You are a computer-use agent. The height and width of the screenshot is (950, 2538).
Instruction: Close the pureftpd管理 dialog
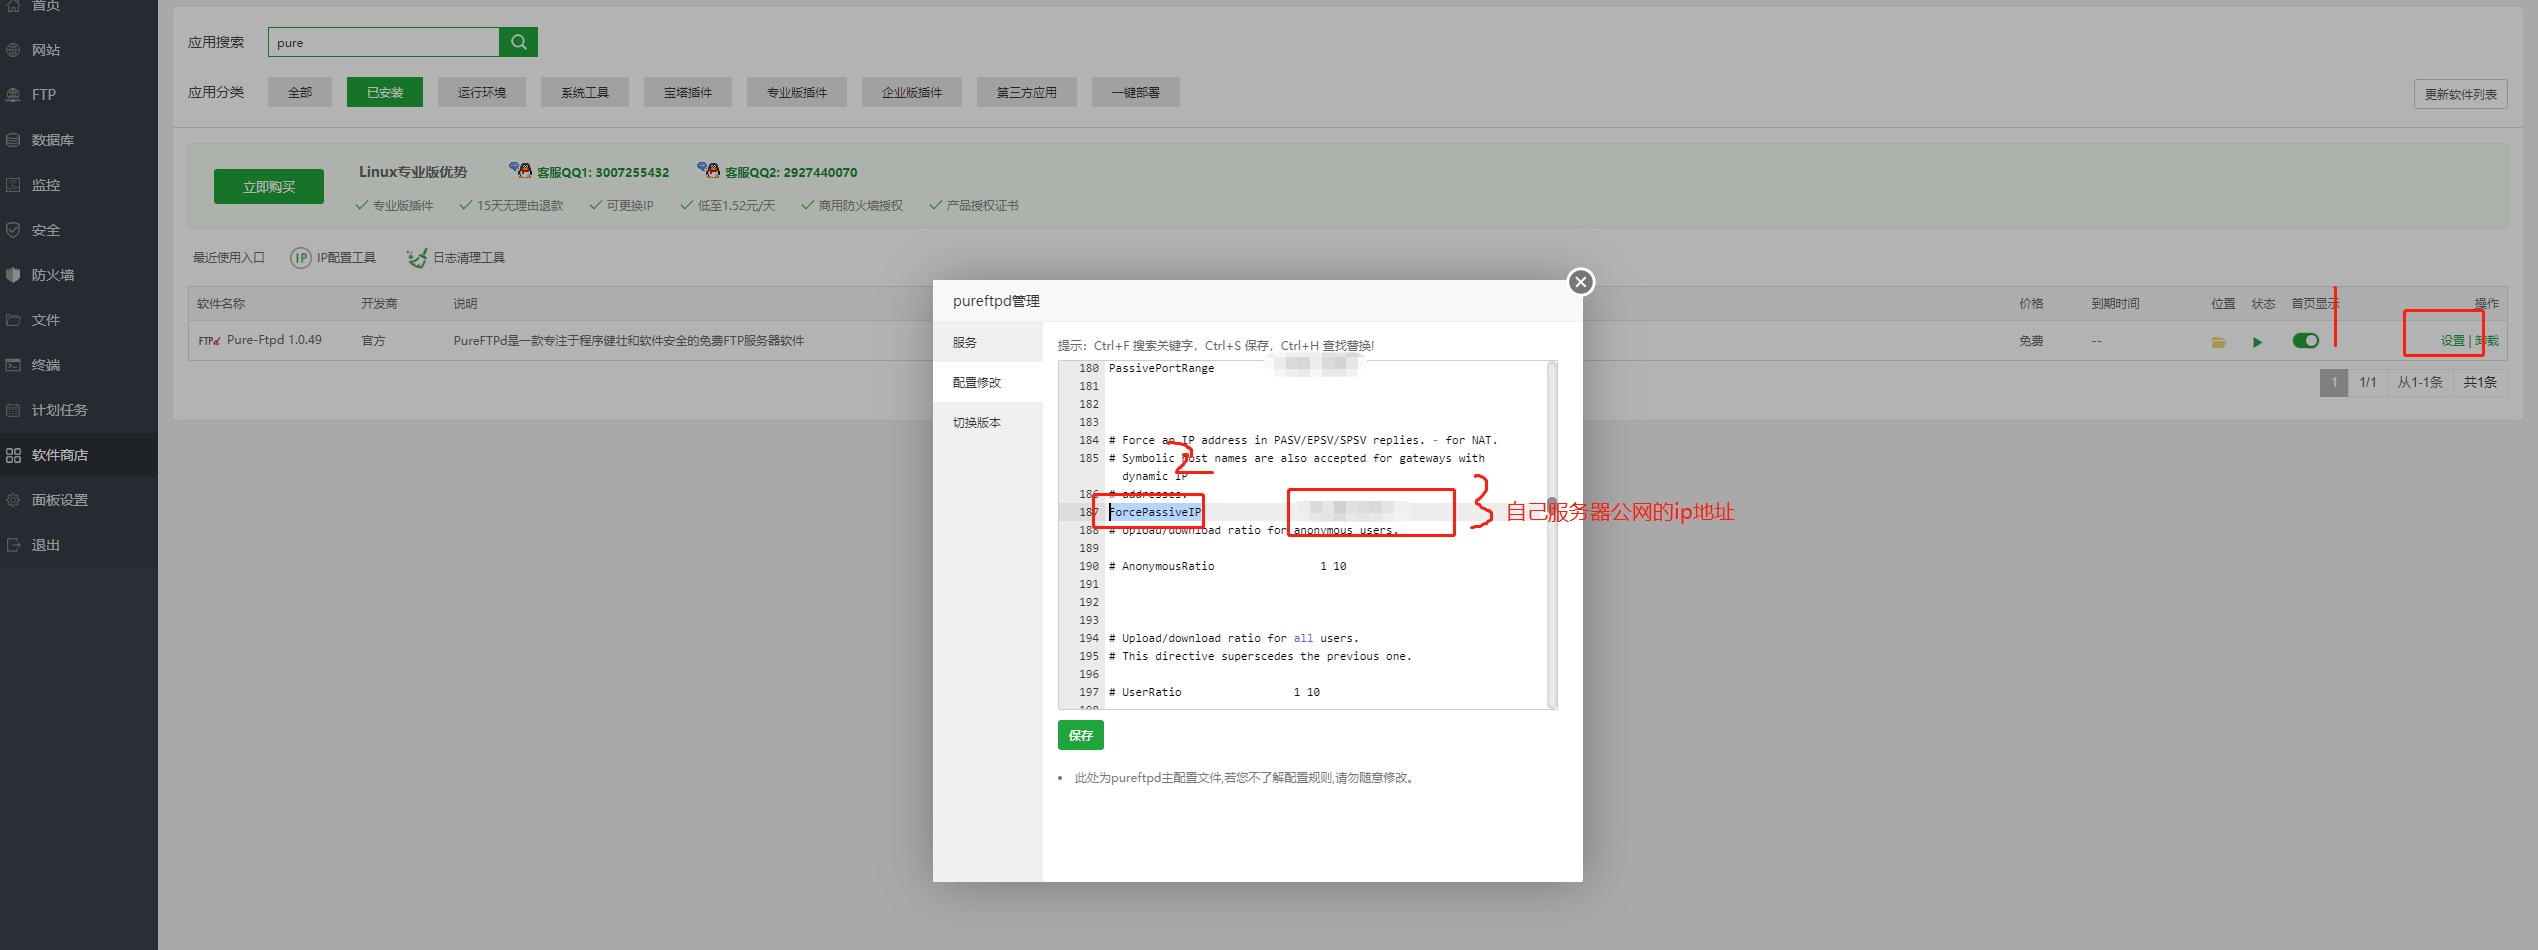click(1581, 282)
